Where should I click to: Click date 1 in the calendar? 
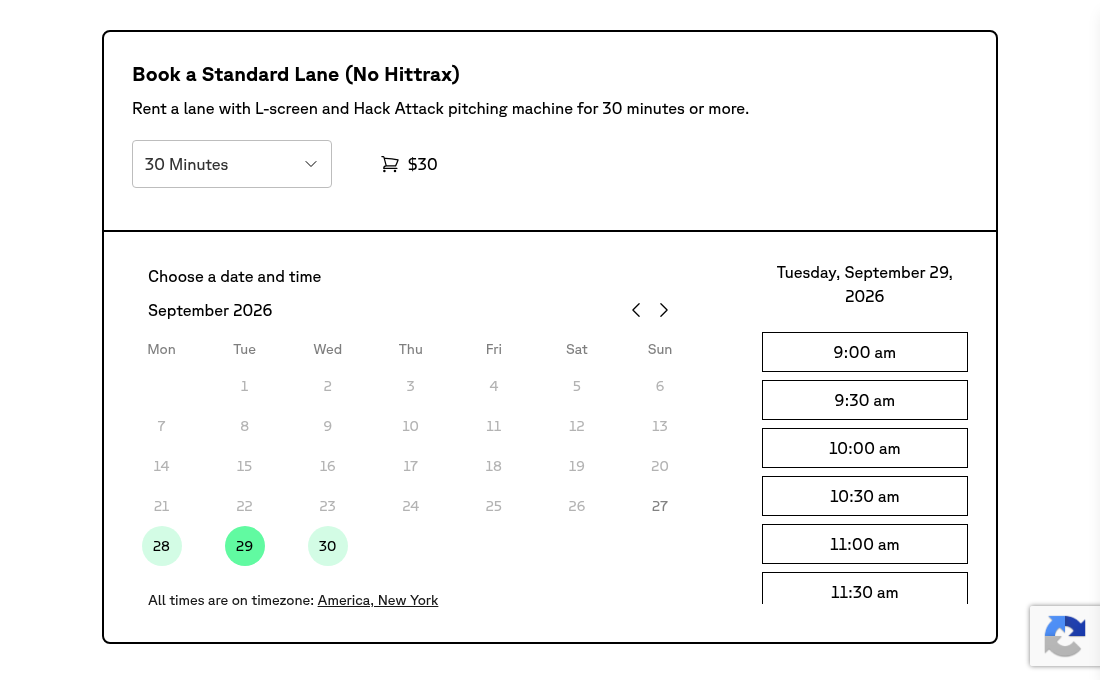(244, 386)
